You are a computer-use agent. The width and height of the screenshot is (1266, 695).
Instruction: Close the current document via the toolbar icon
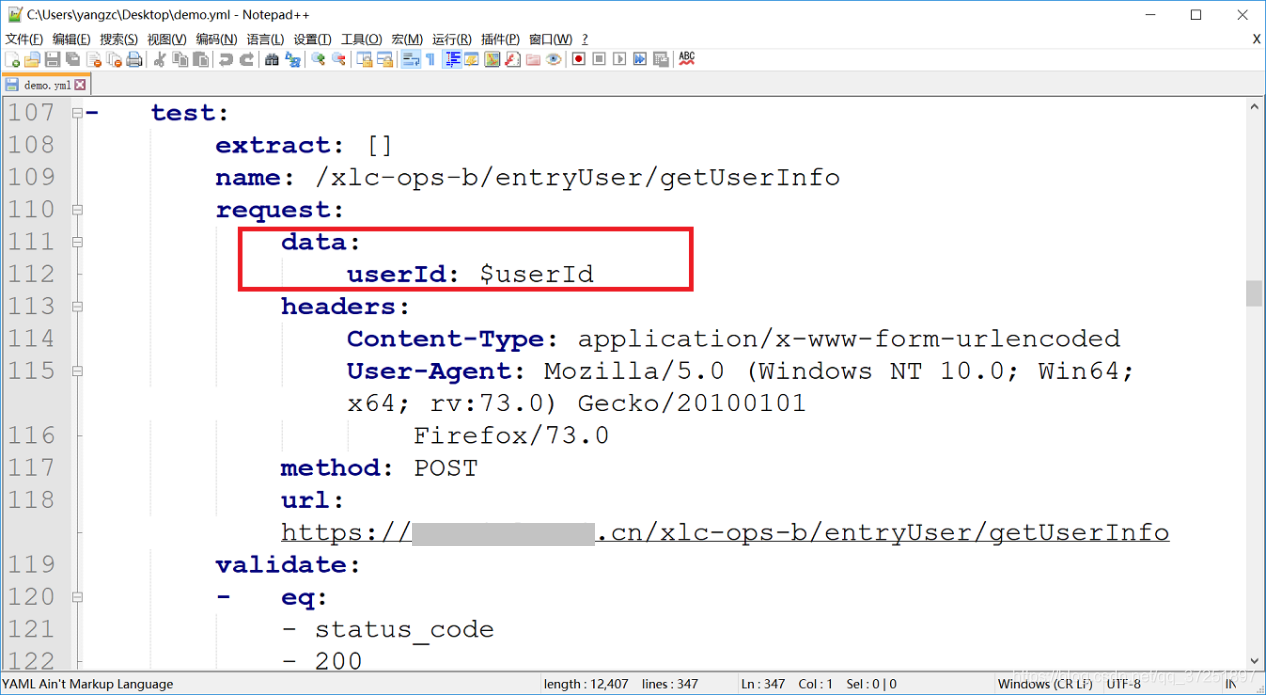[x=94, y=60]
